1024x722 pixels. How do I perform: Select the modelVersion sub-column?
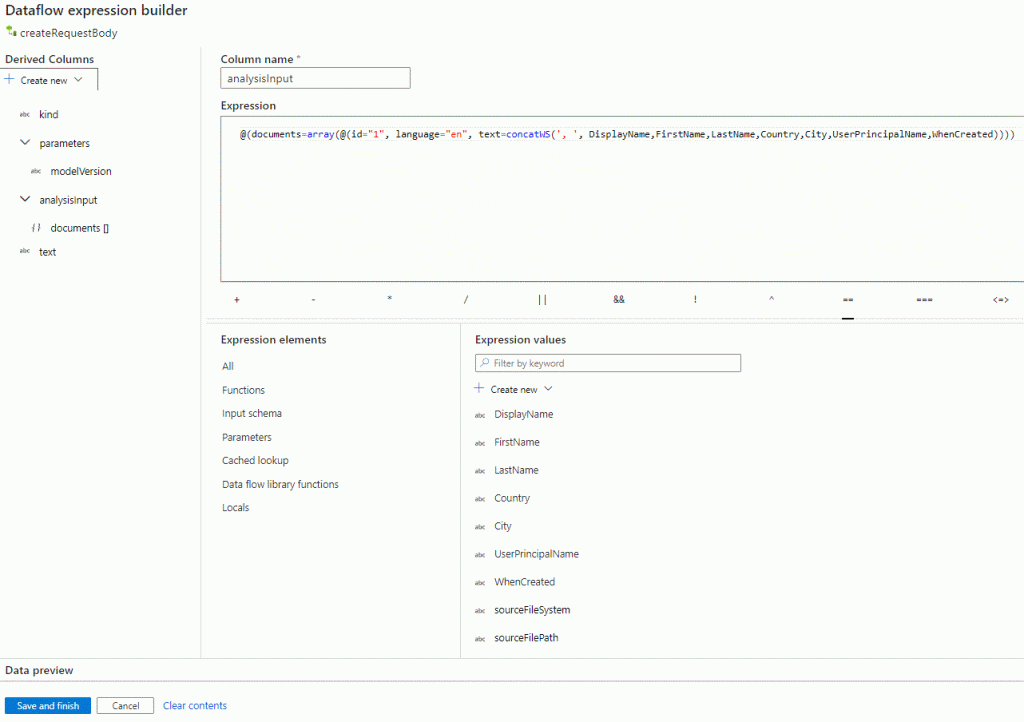click(81, 171)
